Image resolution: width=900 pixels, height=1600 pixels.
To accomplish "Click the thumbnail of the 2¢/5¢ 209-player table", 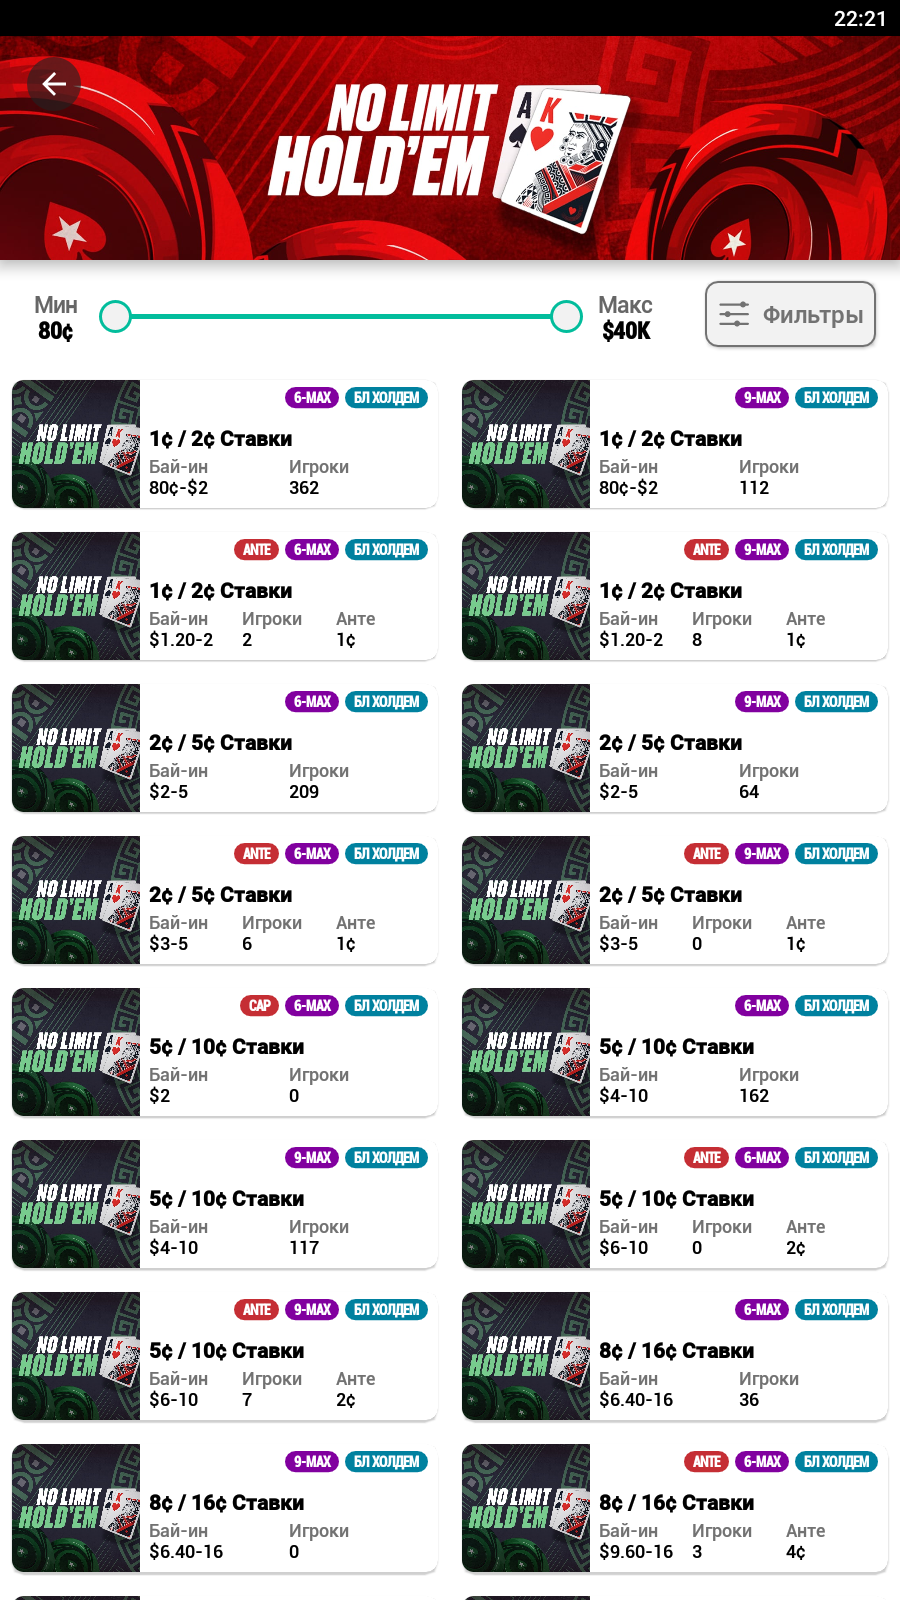I will pos(76,748).
